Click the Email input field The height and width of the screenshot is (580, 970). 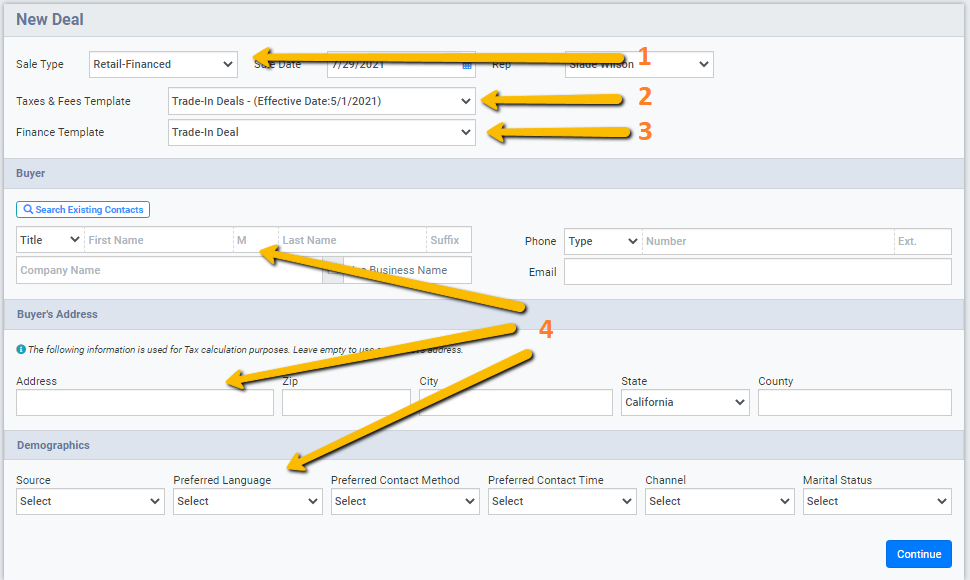pyautogui.click(x=757, y=272)
